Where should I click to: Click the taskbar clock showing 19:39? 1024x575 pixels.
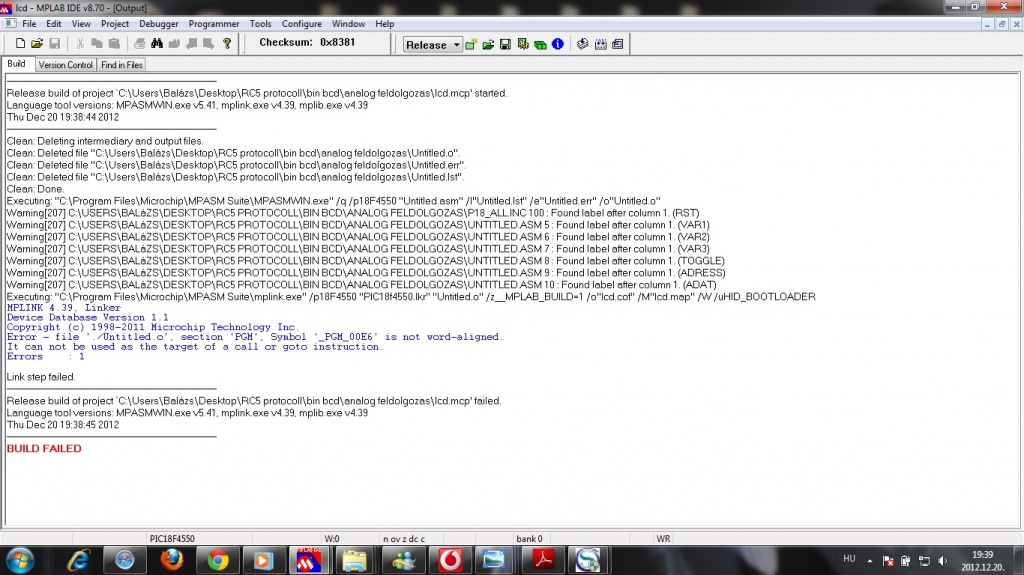982,561
